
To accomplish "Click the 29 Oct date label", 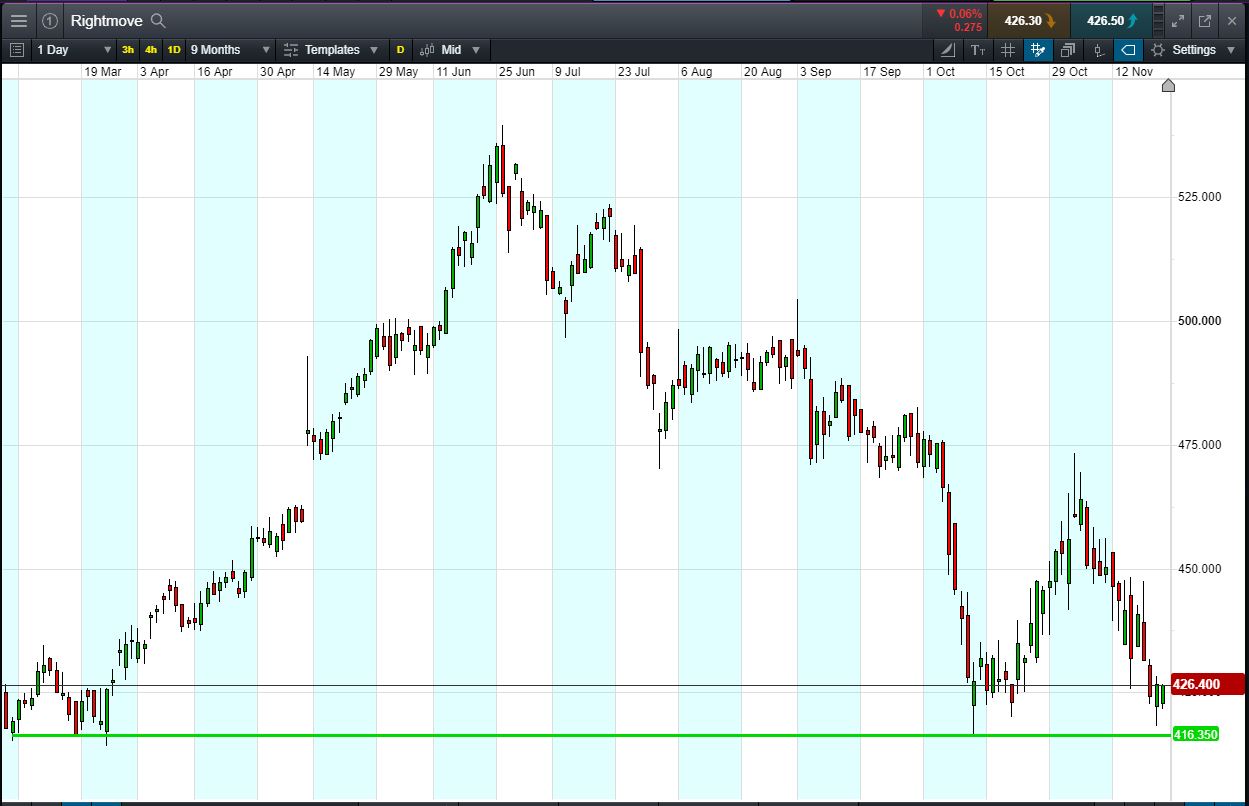I will [x=1070, y=71].
